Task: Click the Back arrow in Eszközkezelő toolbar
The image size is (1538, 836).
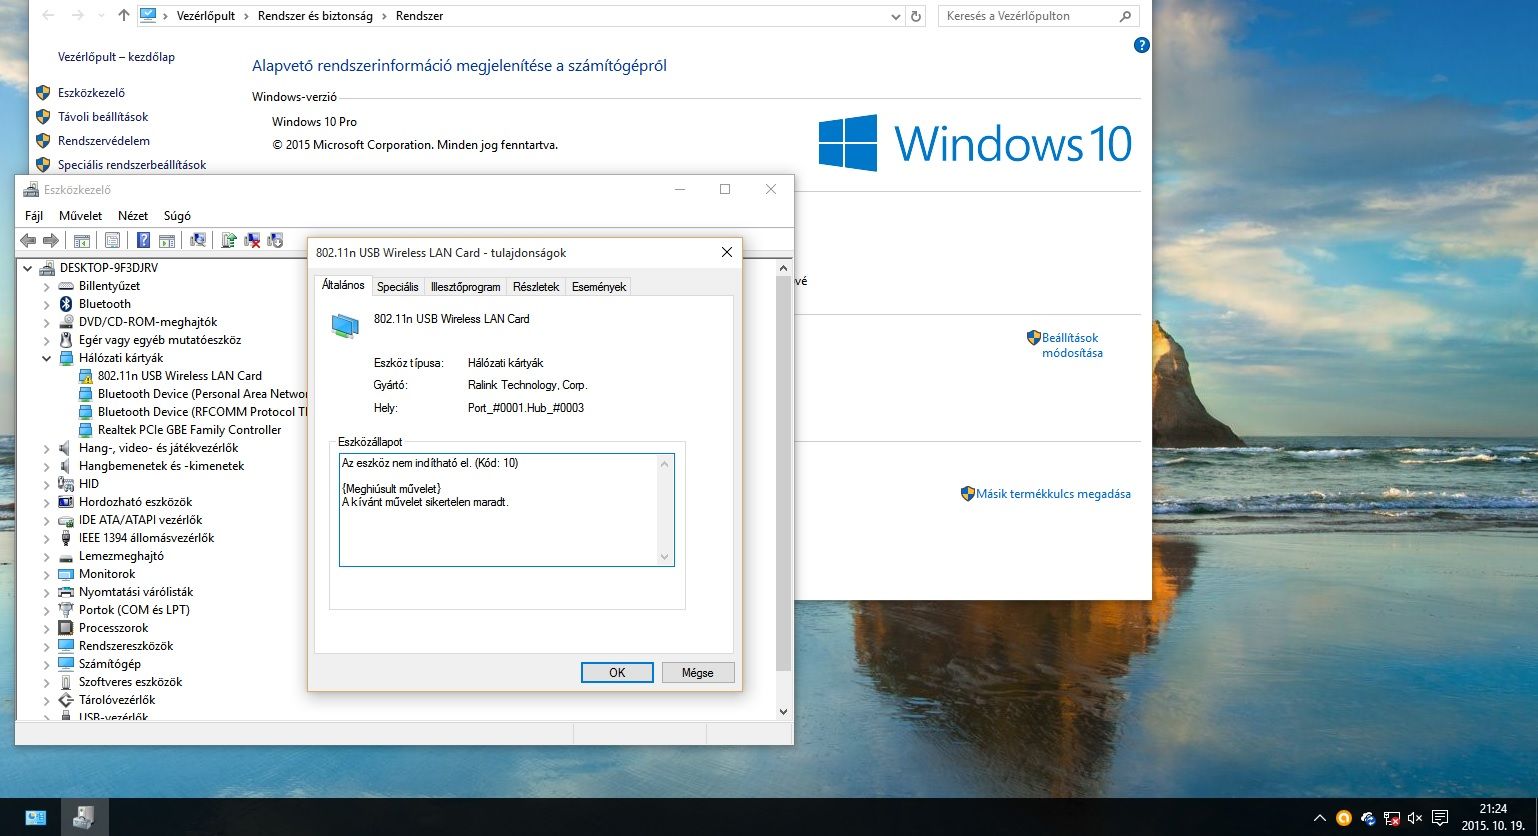Action: pos(28,240)
